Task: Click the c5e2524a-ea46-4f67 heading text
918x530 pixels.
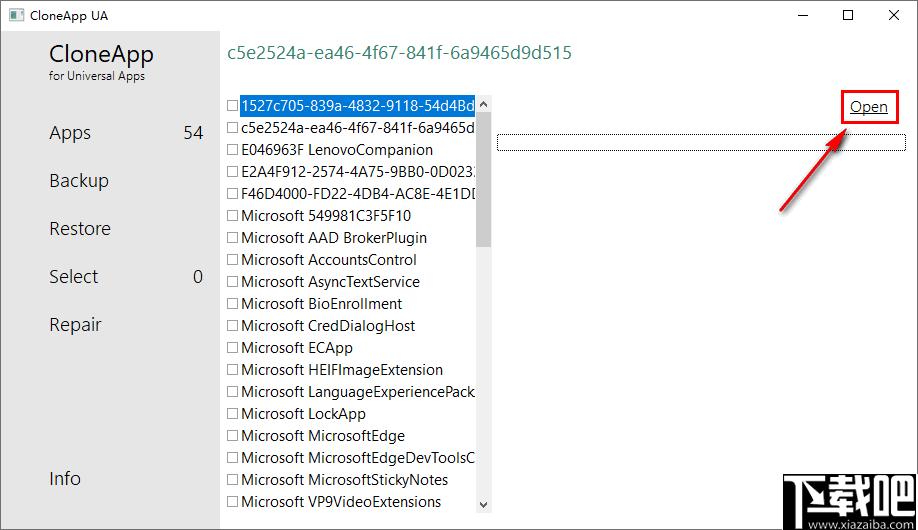Action: click(399, 53)
